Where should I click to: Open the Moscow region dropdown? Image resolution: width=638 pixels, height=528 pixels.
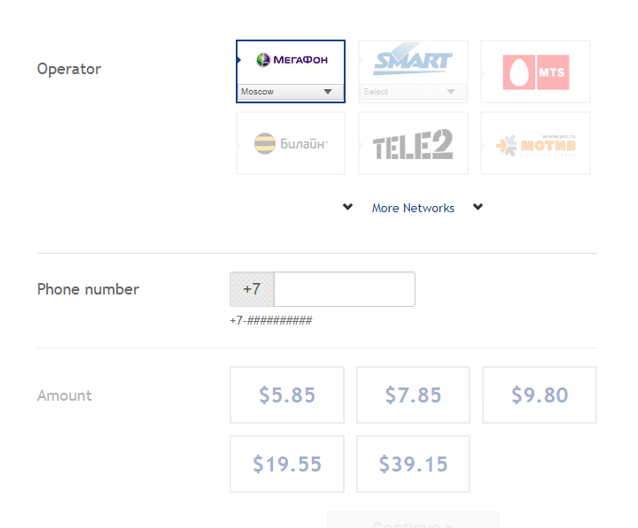[x=290, y=92]
